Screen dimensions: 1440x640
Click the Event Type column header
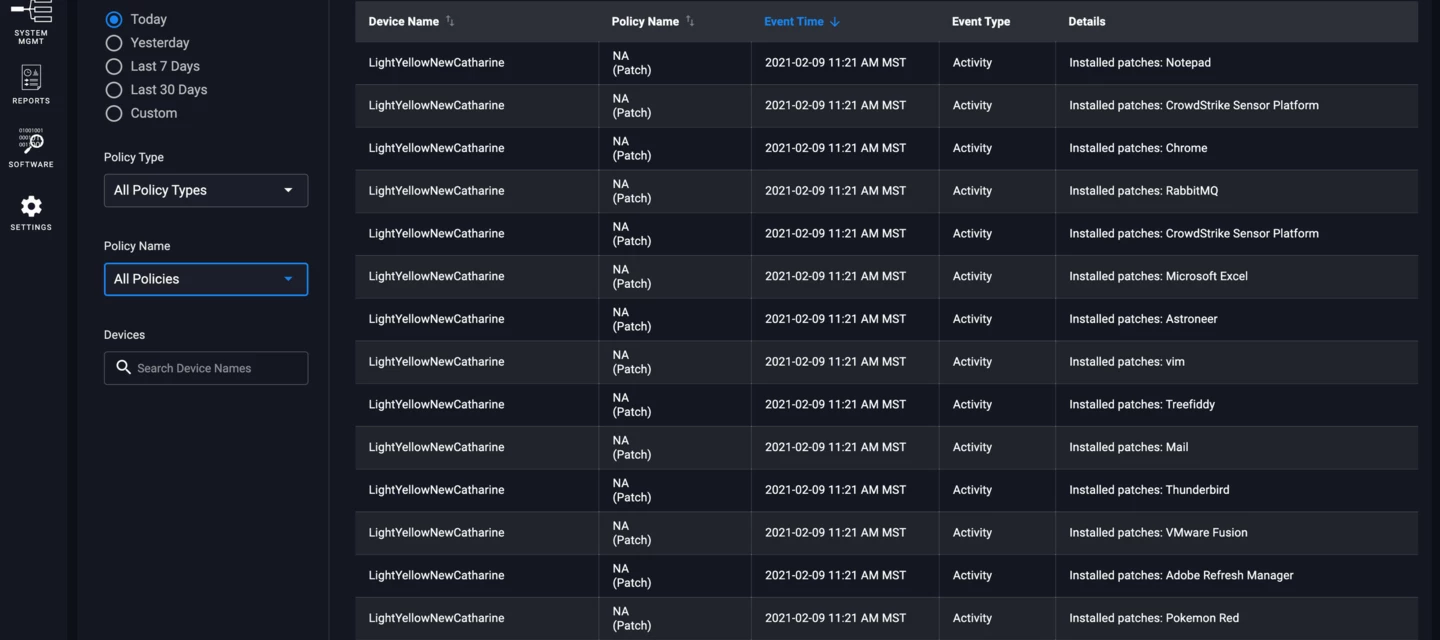tap(981, 21)
